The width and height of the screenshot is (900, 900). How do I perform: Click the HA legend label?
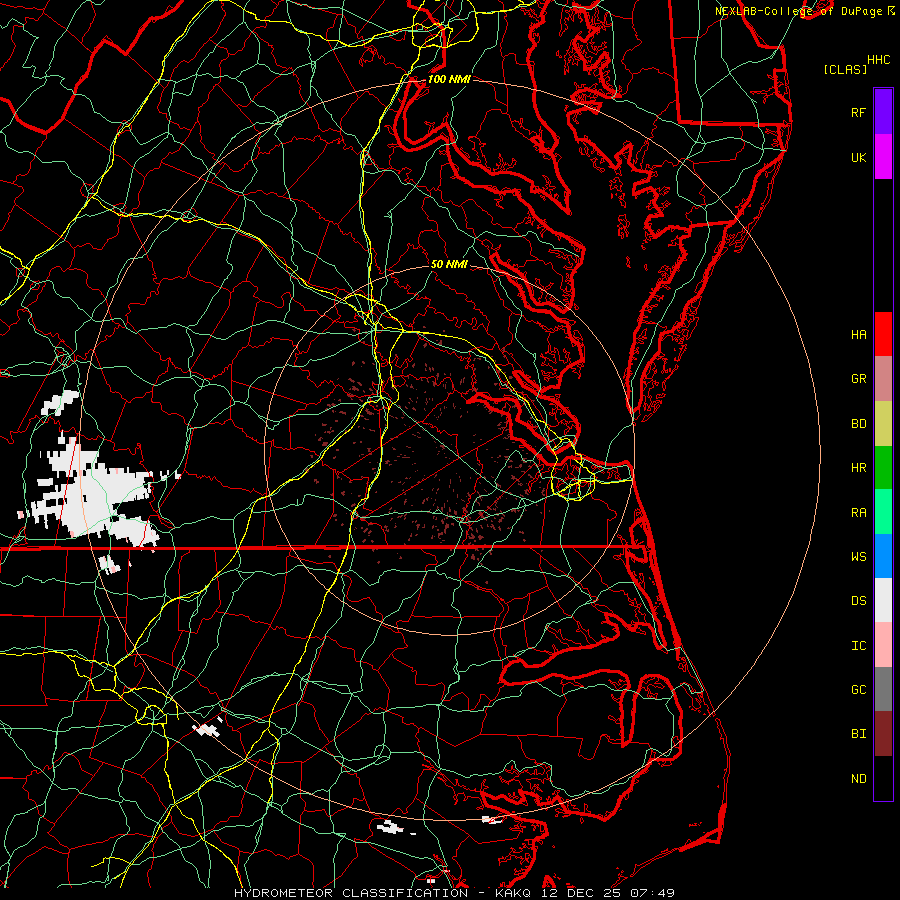click(859, 335)
